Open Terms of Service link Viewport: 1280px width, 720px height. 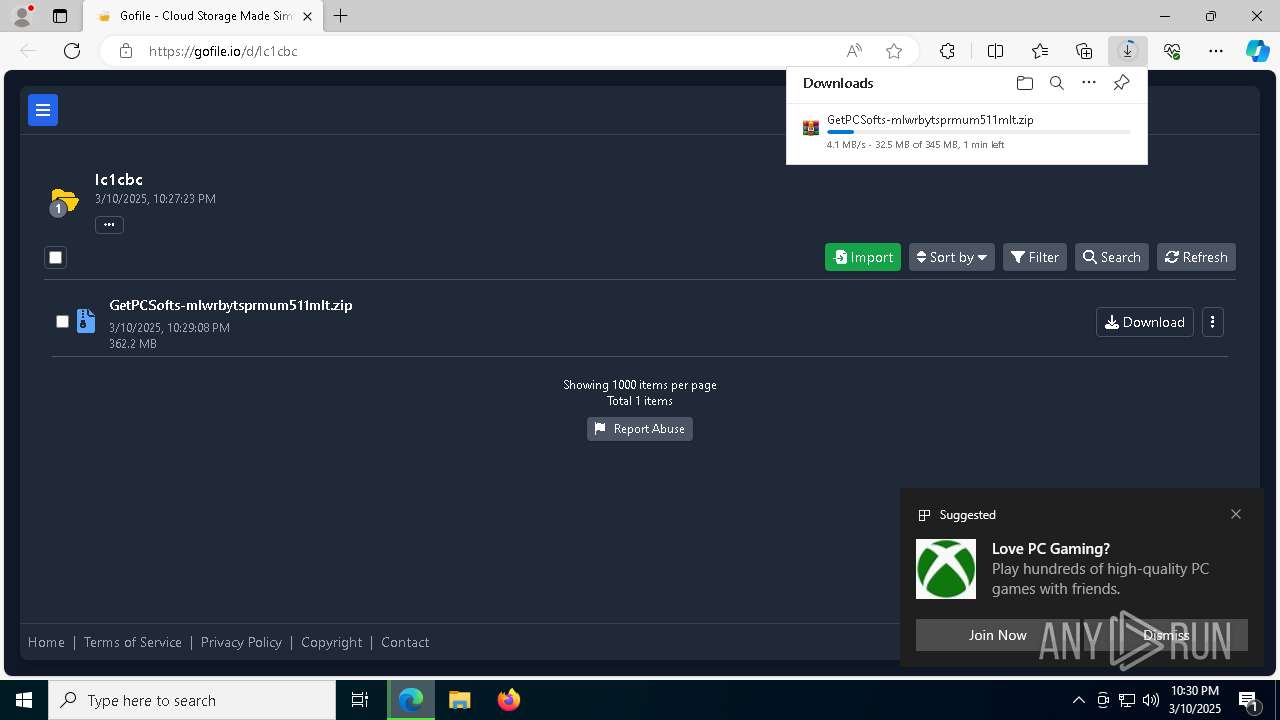pyautogui.click(x=133, y=642)
